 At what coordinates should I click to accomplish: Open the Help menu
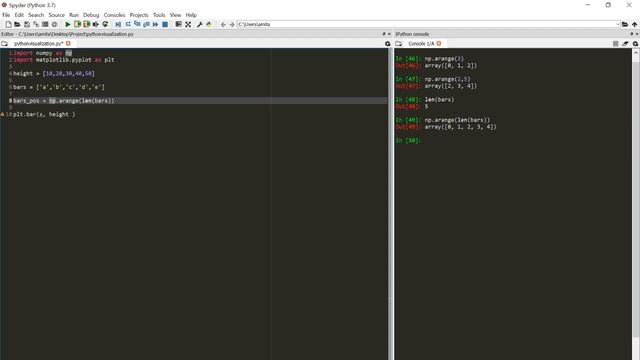tap(191, 15)
